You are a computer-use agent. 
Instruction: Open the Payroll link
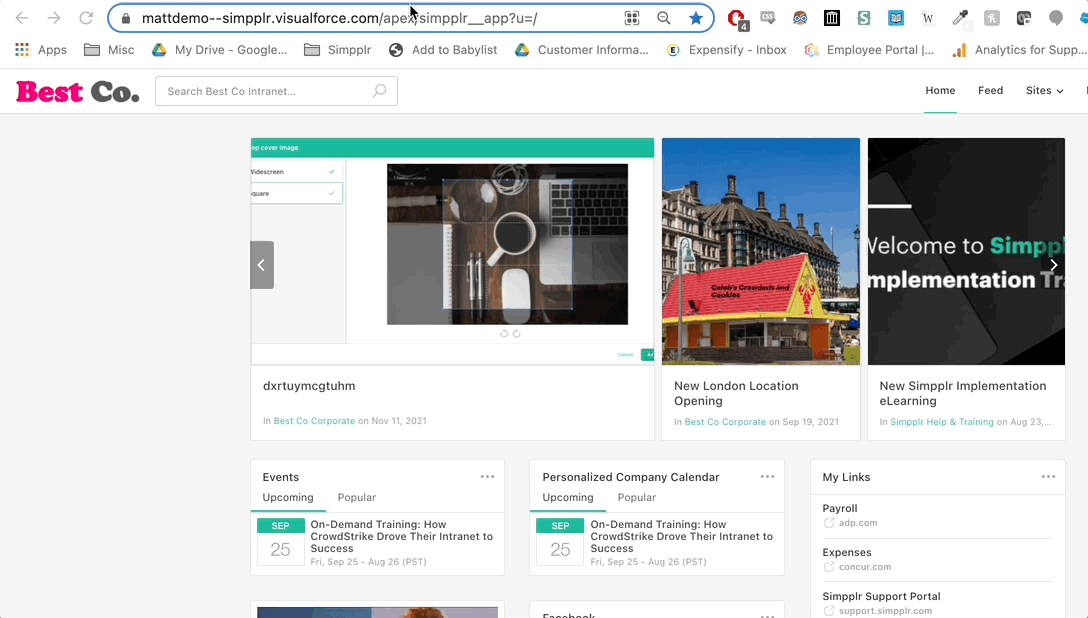tap(840, 508)
